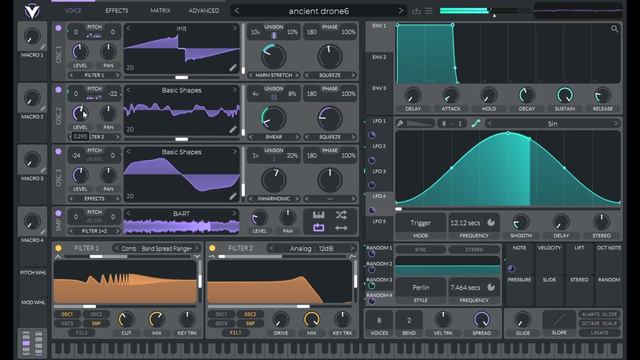The height and width of the screenshot is (360, 640).
Task: Toggle the sample bounce arrows icon
Action: click(x=341, y=228)
